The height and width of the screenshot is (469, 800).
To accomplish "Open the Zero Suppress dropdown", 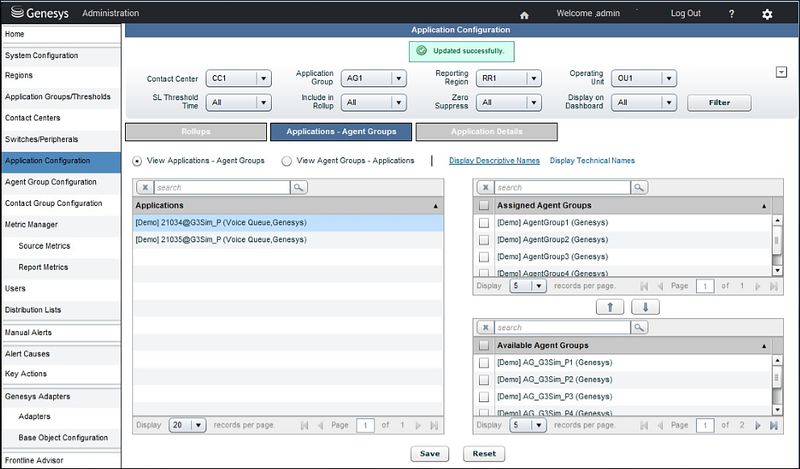I will tap(509, 103).
